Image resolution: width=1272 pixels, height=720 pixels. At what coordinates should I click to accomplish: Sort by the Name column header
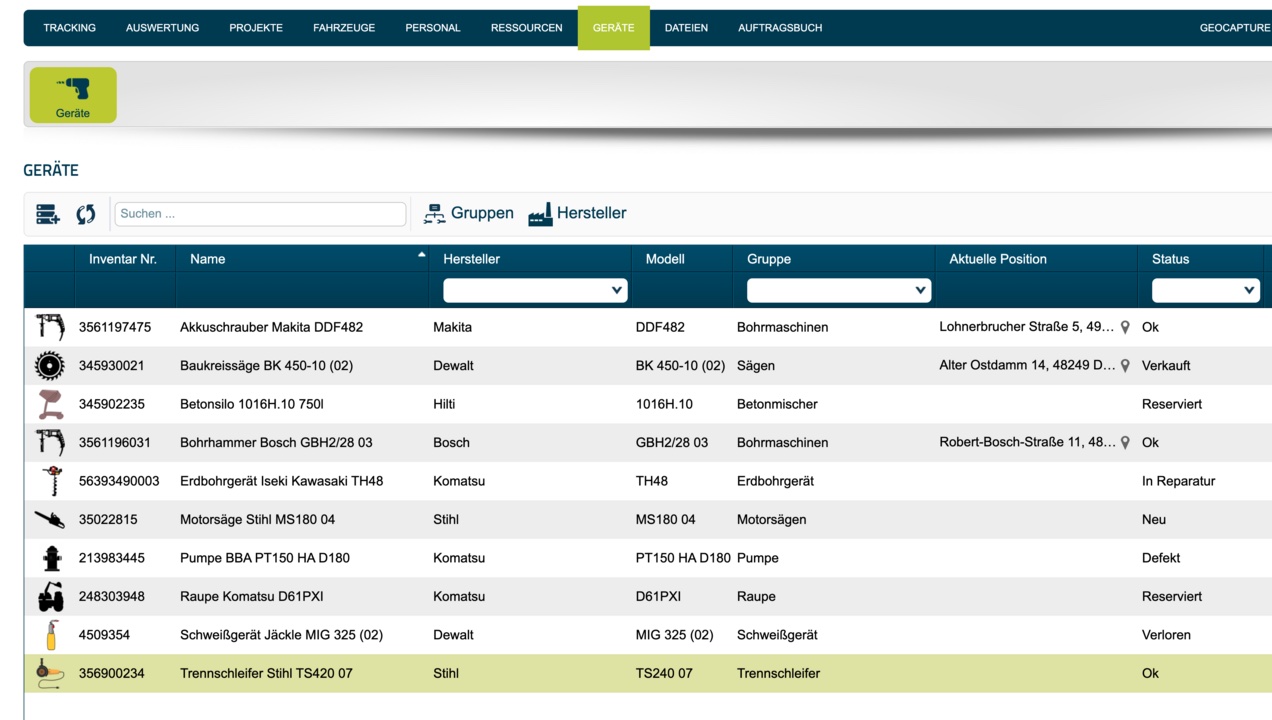tap(208, 259)
